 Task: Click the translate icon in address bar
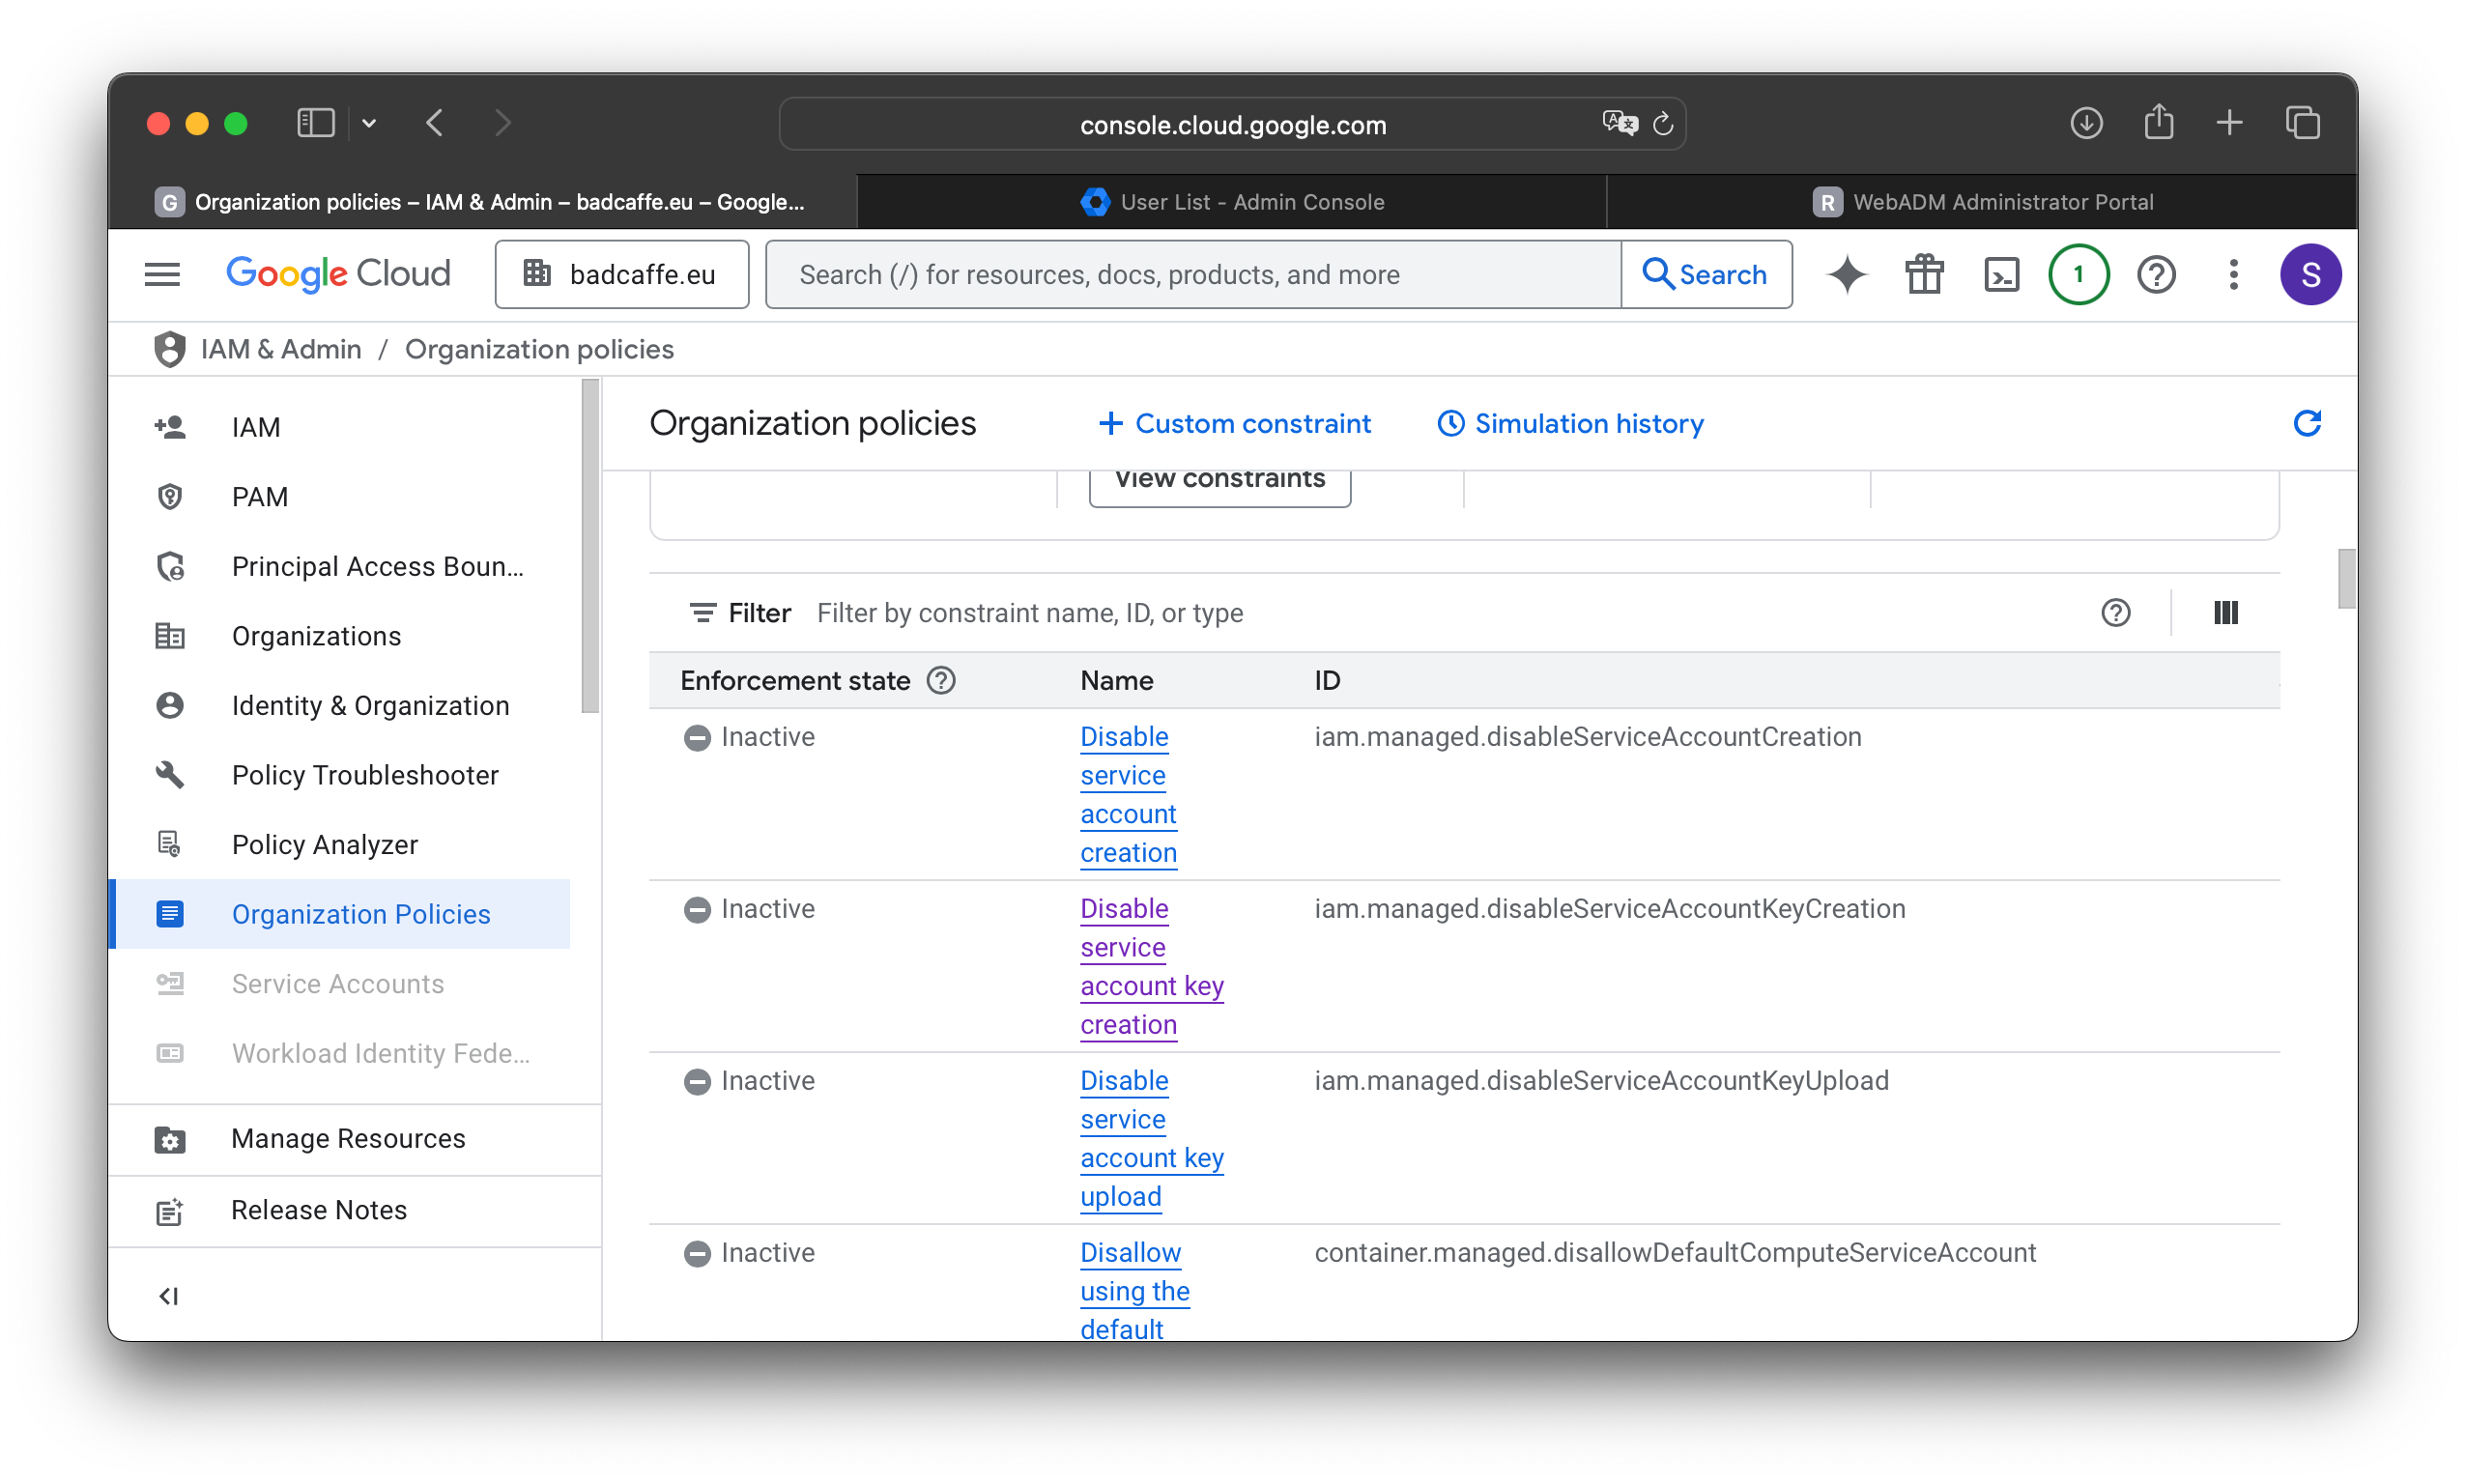[x=1619, y=123]
